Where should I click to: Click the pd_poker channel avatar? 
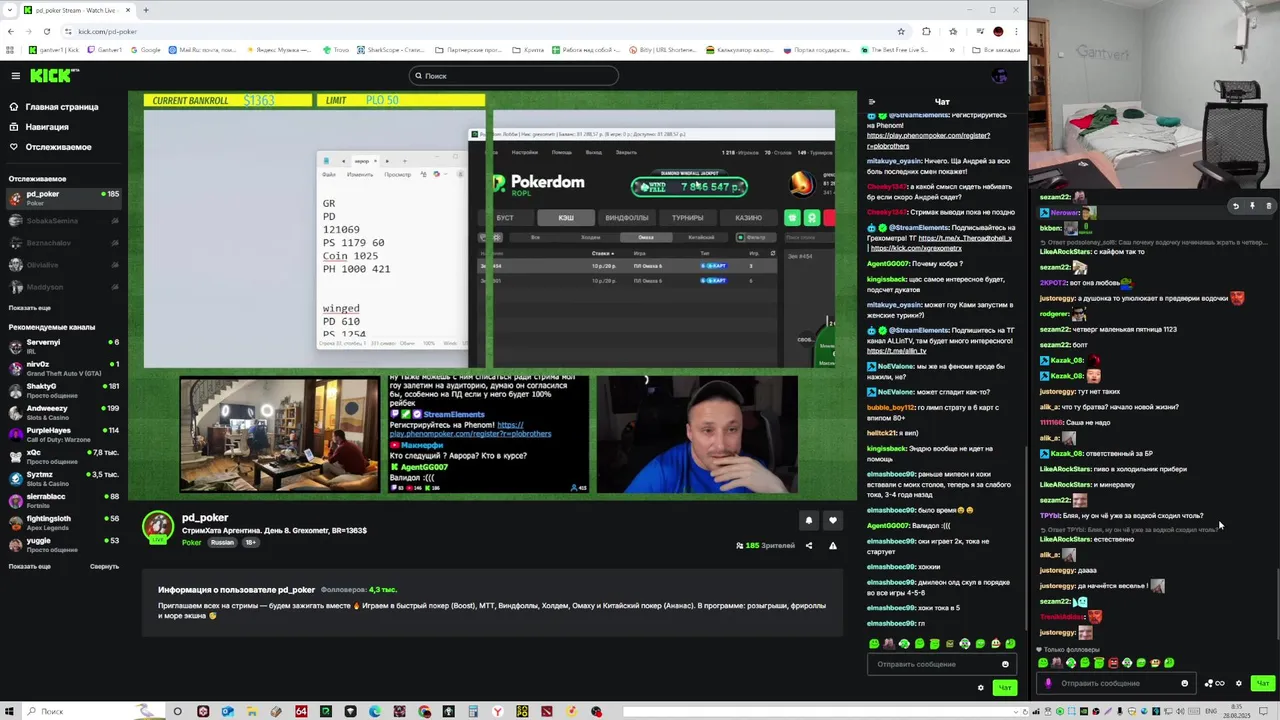pyautogui.click(x=158, y=526)
